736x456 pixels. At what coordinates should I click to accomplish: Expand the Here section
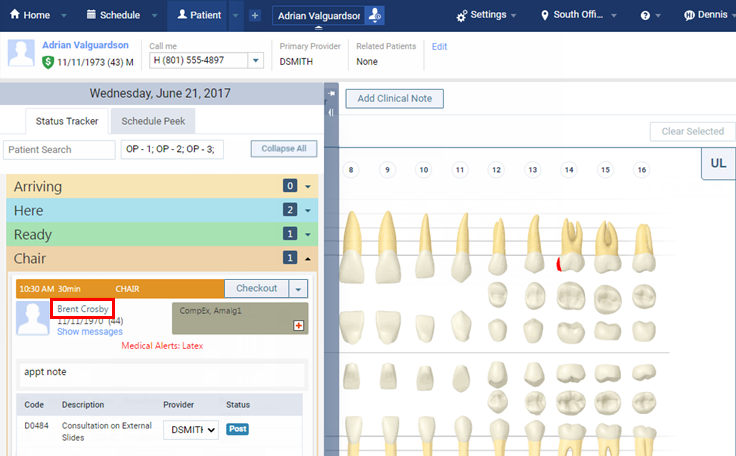pos(308,210)
